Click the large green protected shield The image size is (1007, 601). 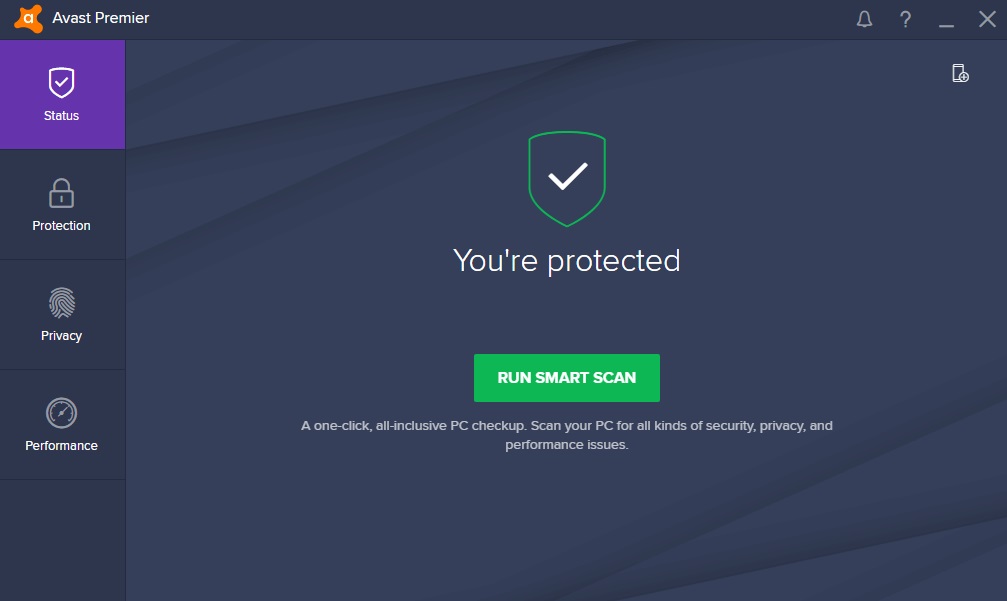[567, 179]
